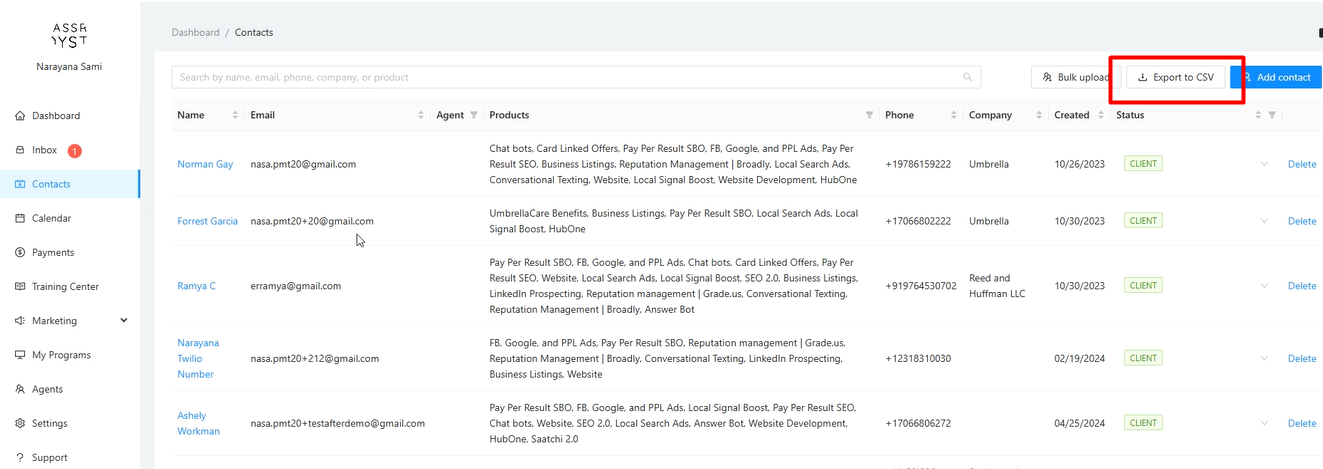
Task: Open Settings from the sidebar
Action: 49,423
